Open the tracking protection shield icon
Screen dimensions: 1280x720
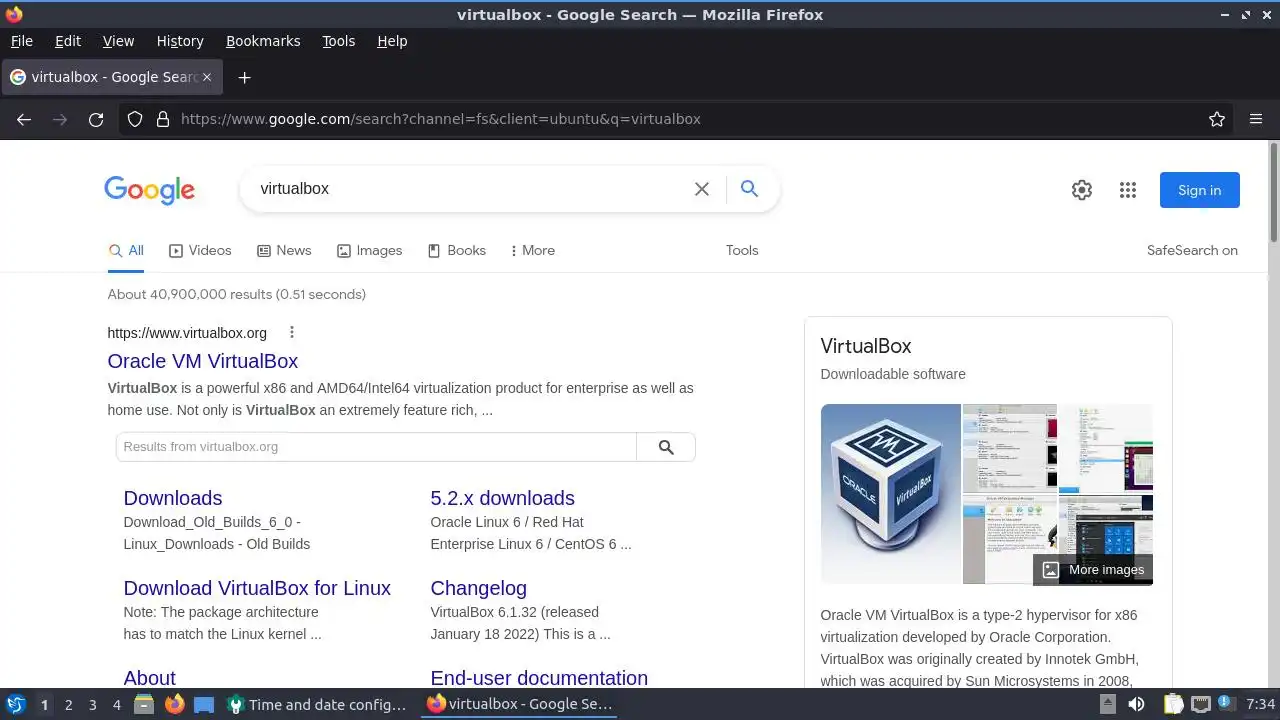[135, 119]
